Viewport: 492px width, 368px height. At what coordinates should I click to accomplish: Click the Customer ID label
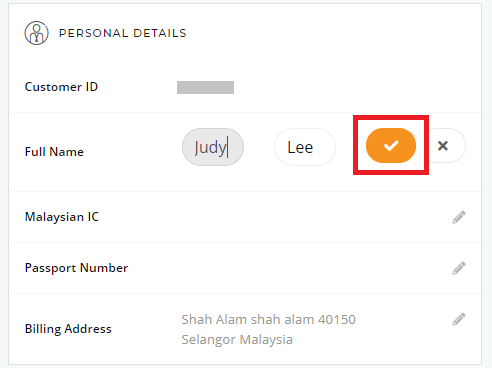[61, 87]
